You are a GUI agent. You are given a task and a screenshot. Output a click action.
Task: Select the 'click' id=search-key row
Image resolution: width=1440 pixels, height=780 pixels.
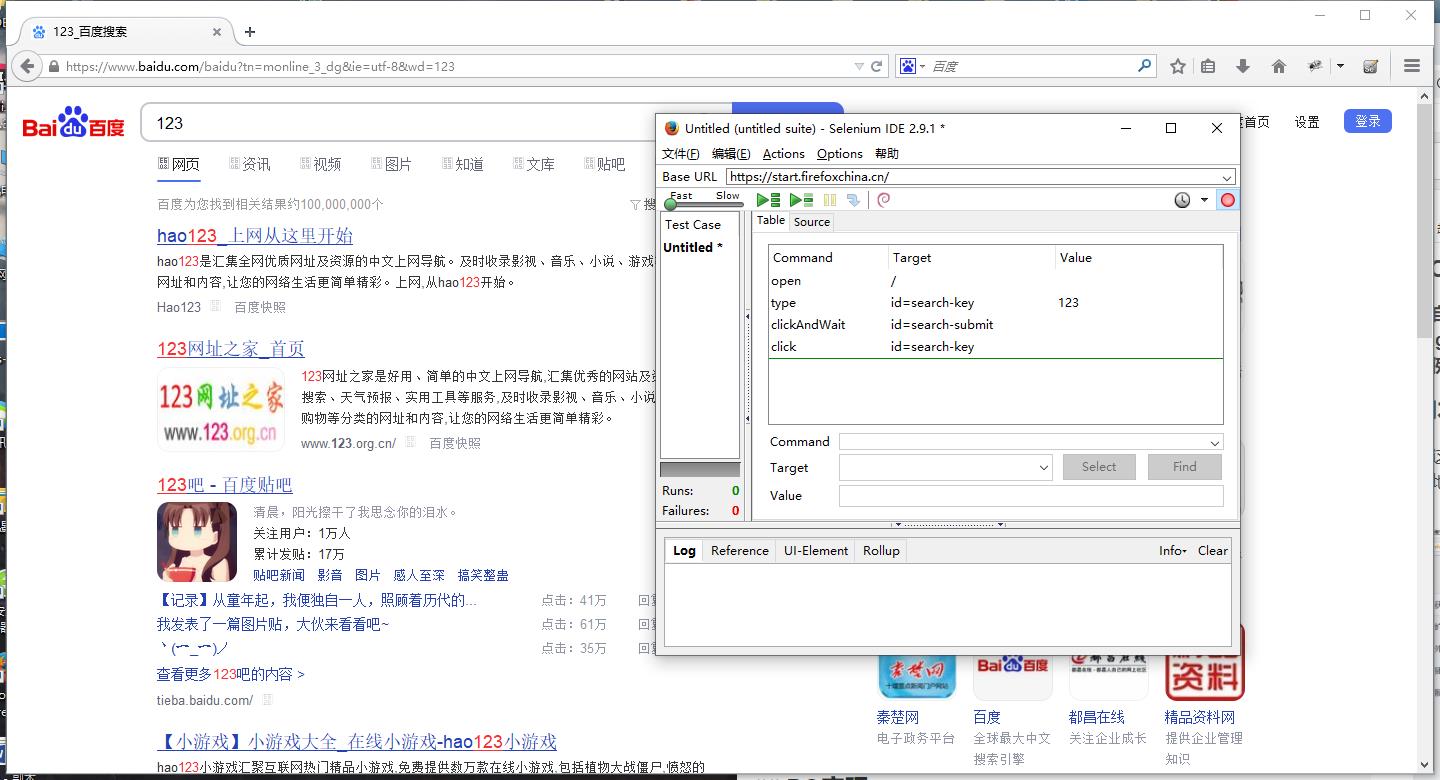[995, 347]
